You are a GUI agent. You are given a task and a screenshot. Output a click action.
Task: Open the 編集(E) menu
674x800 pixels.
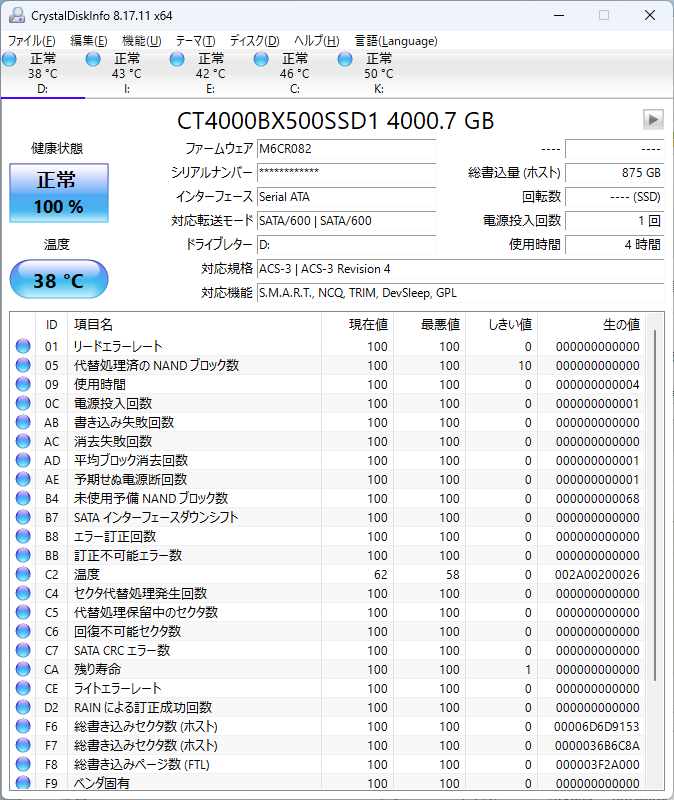[89, 41]
